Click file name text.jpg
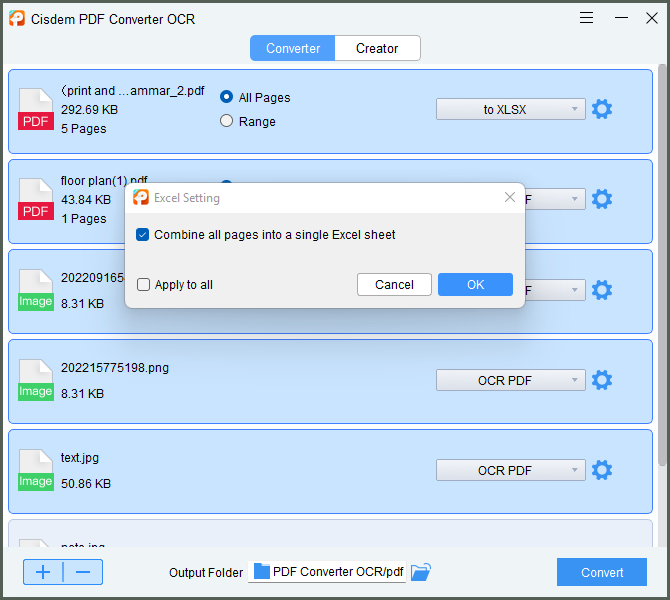Image resolution: width=670 pixels, height=600 pixels. 80,458
